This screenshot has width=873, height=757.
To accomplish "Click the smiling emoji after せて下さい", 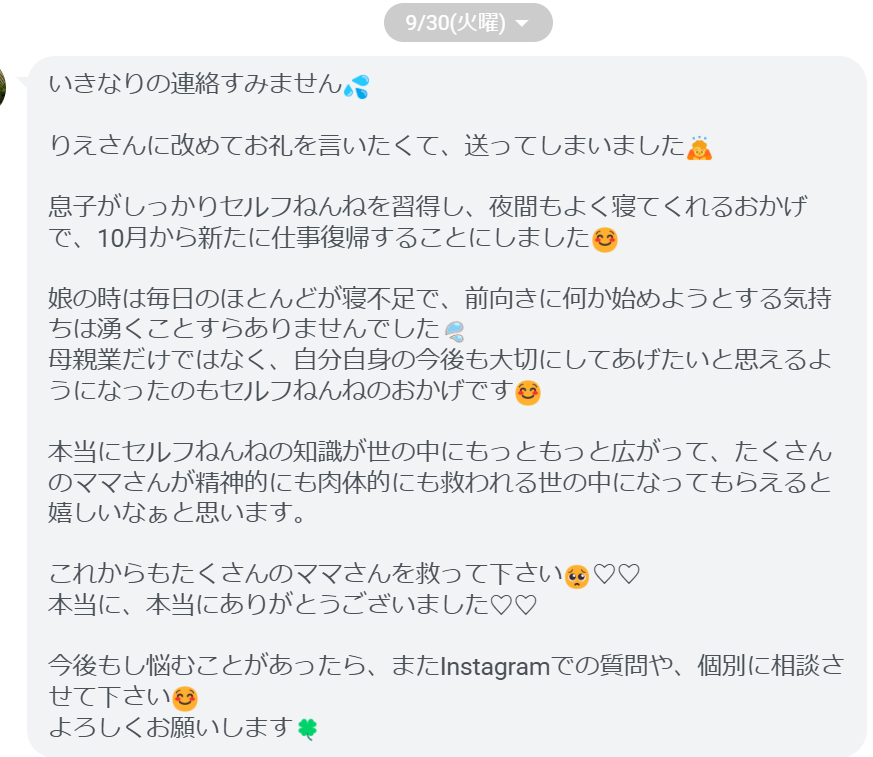I will click(x=185, y=699).
